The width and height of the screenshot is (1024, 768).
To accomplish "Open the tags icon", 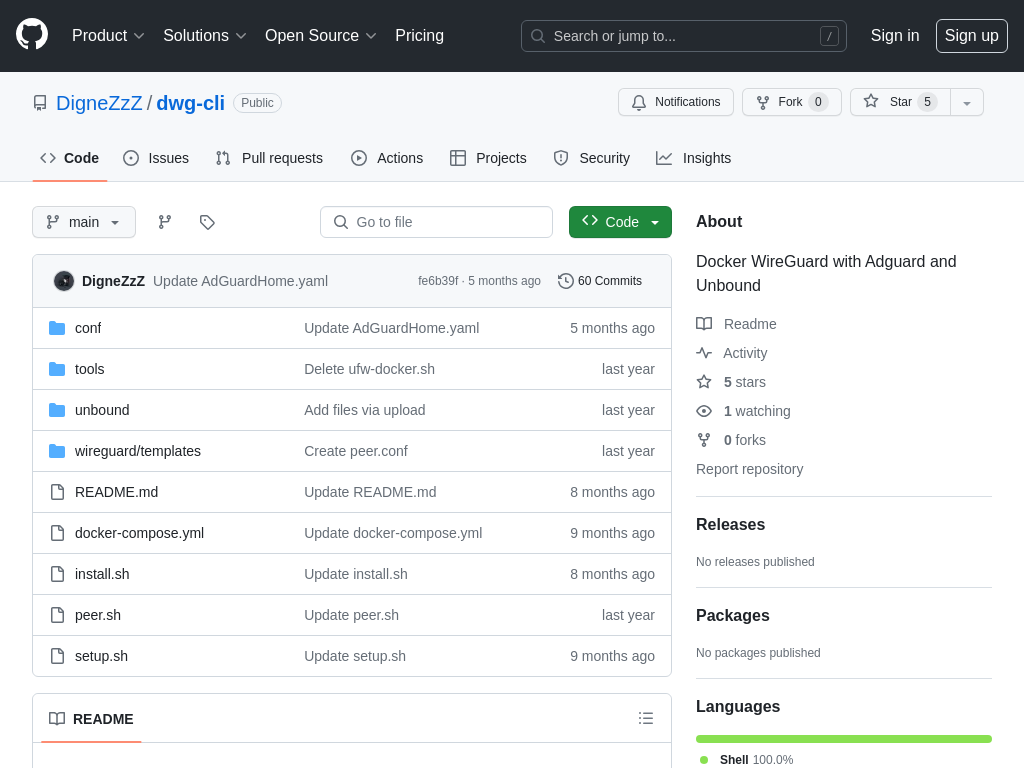I will pos(207,222).
